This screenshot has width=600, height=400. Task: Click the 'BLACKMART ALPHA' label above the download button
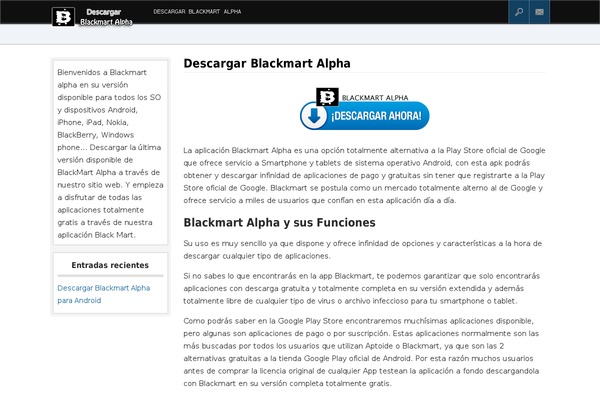(375, 98)
